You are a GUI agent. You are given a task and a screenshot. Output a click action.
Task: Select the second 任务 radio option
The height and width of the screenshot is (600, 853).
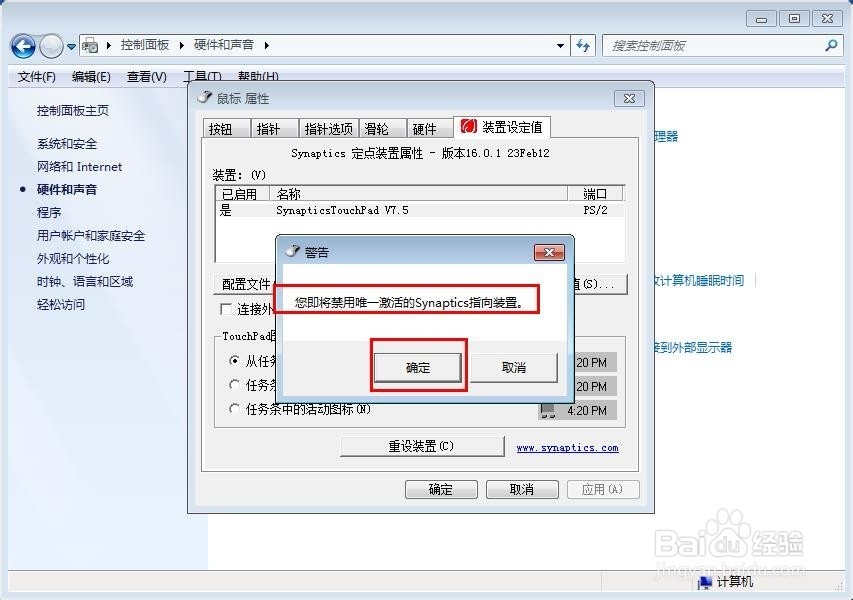[234, 385]
